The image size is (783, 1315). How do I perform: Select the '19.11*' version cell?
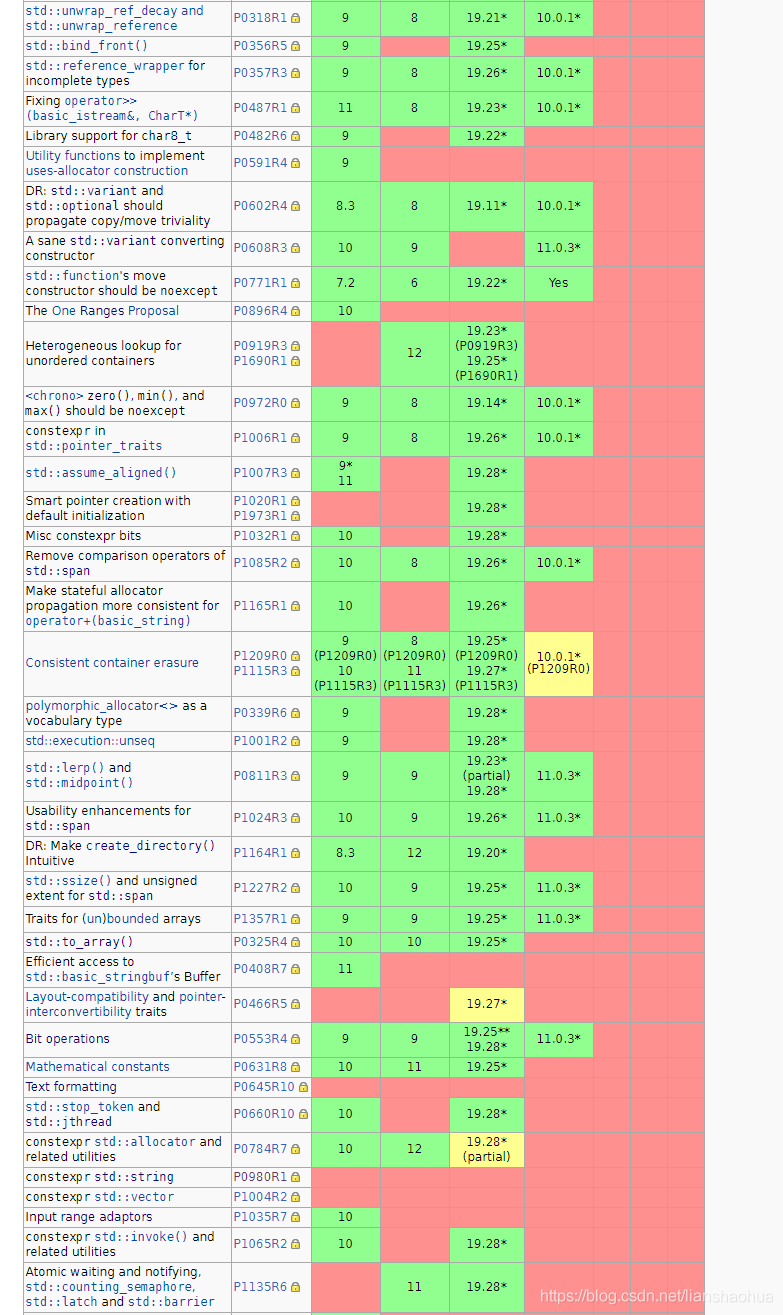[487, 206]
